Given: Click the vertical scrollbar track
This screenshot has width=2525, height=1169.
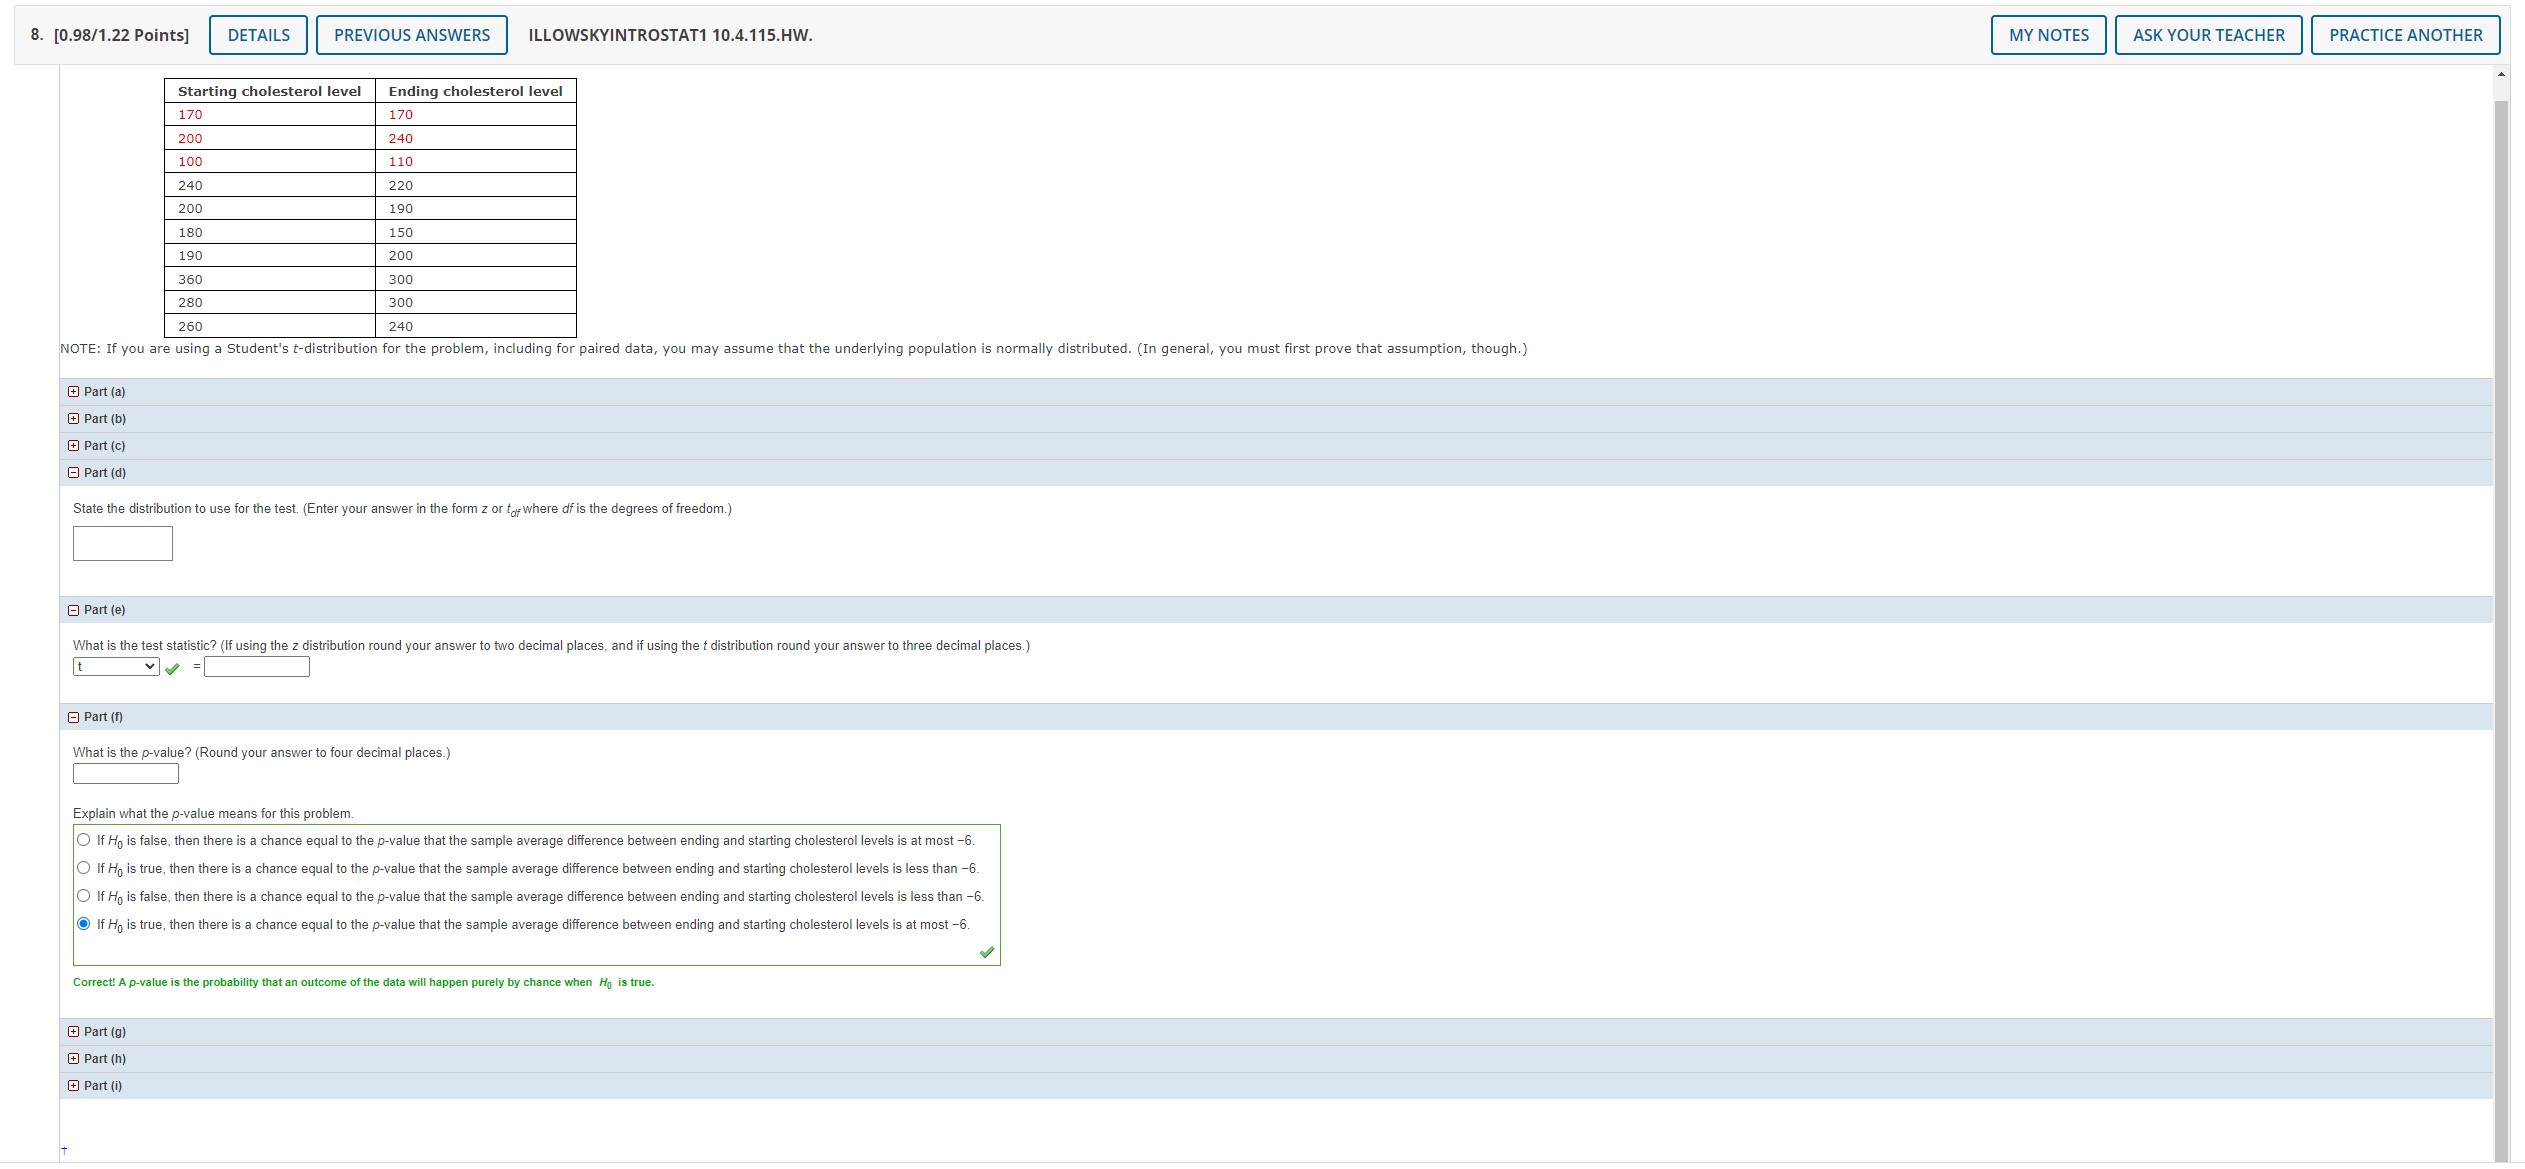Looking at the screenshot, I should coord(2502,600).
